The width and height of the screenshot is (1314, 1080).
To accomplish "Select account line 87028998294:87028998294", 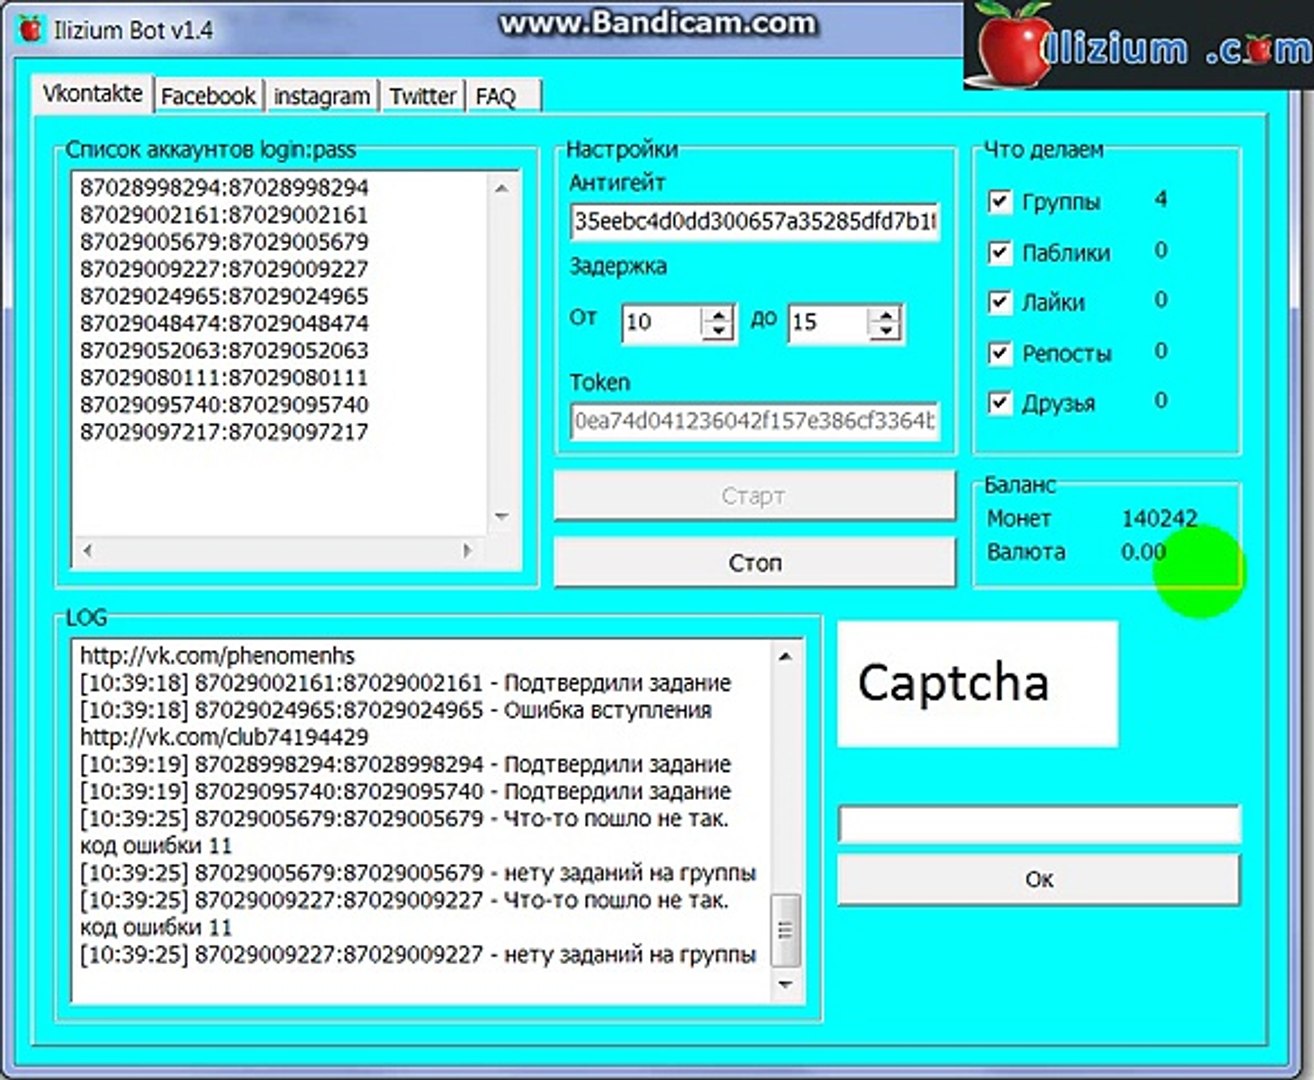I will click(x=224, y=188).
